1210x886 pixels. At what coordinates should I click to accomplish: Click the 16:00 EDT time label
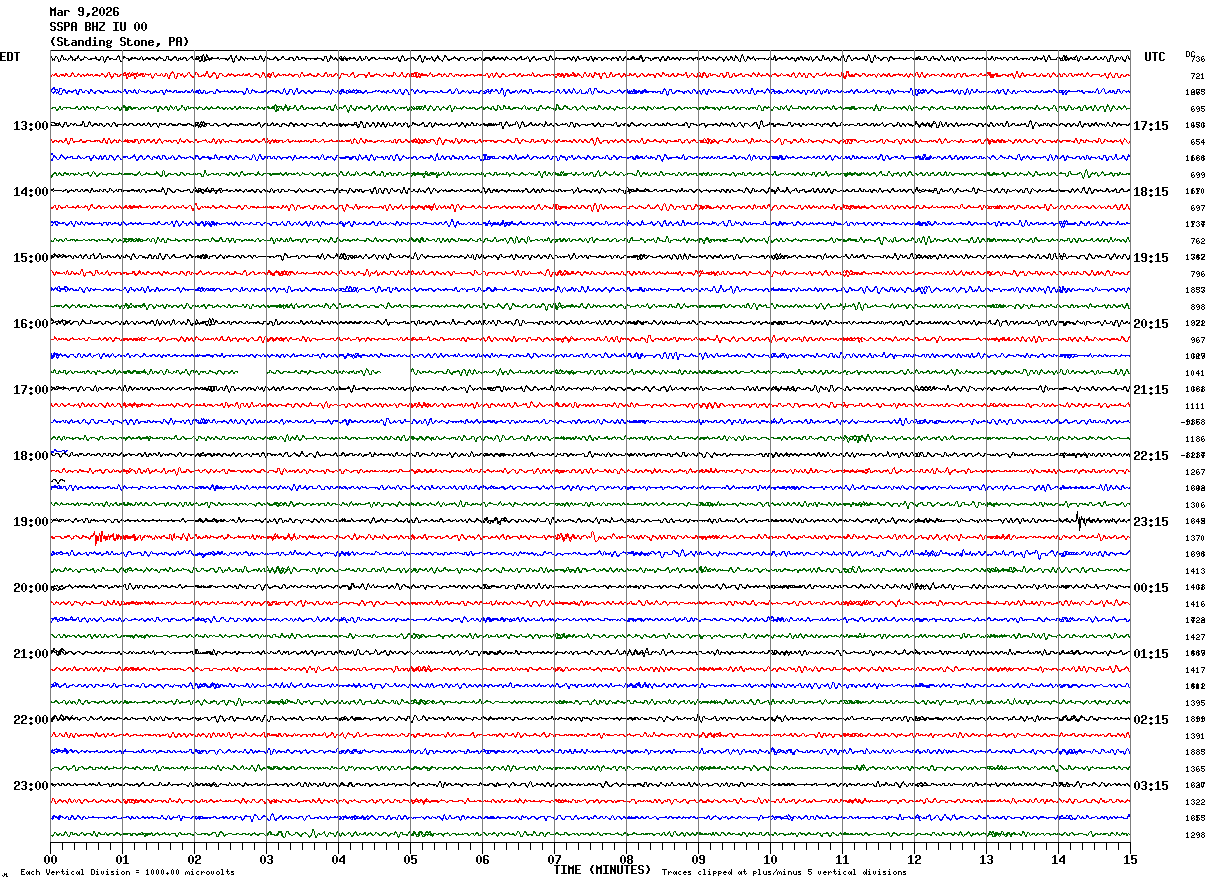click(x=30, y=324)
